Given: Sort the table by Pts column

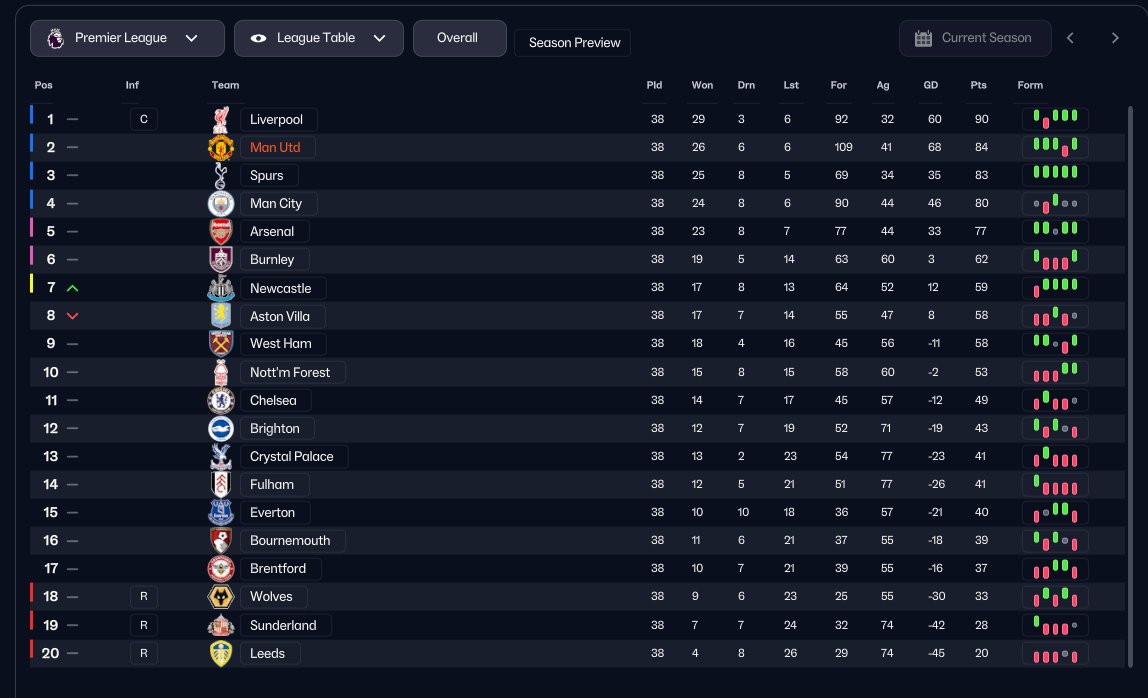Looking at the screenshot, I should [x=978, y=85].
